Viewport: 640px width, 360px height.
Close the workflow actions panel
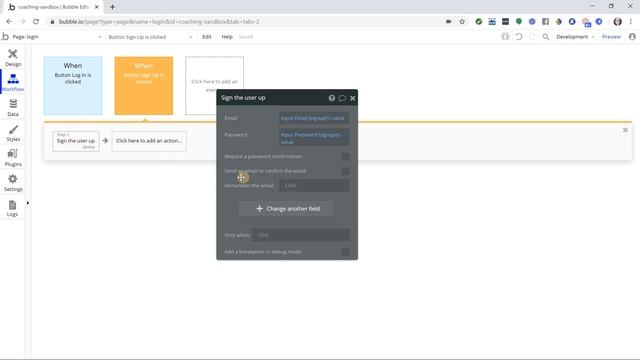tap(625, 130)
